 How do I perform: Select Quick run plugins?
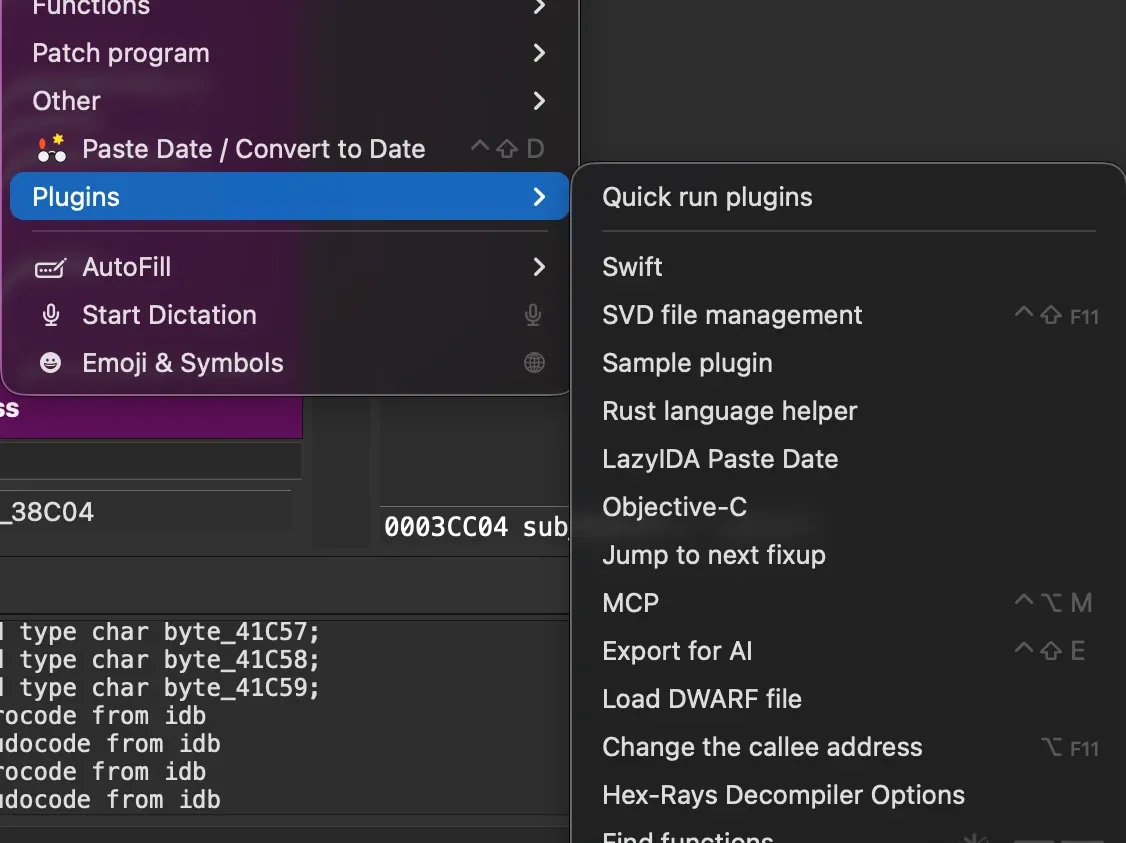(849, 197)
